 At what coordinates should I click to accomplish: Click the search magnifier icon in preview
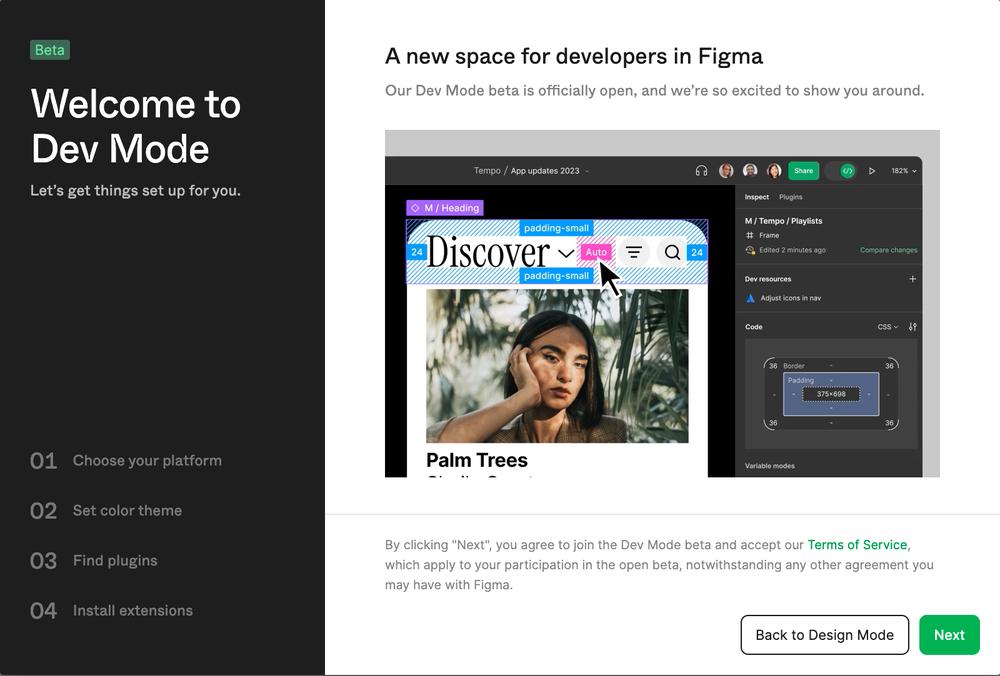click(x=672, y=253)
